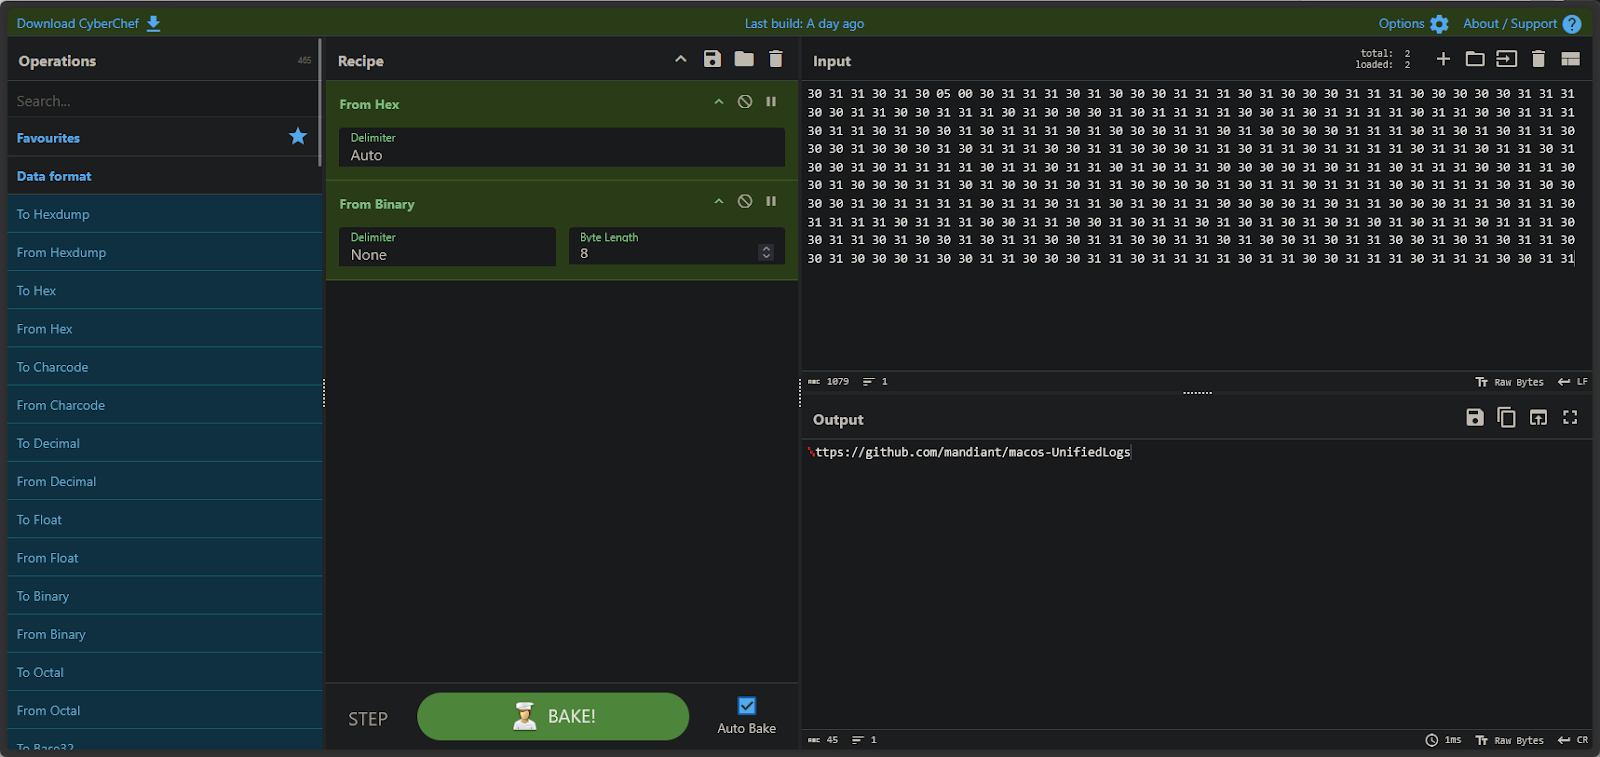This screenshot has width=1600, height=757.
Task: Open Options gear icon
Action: pos(1439,24)
